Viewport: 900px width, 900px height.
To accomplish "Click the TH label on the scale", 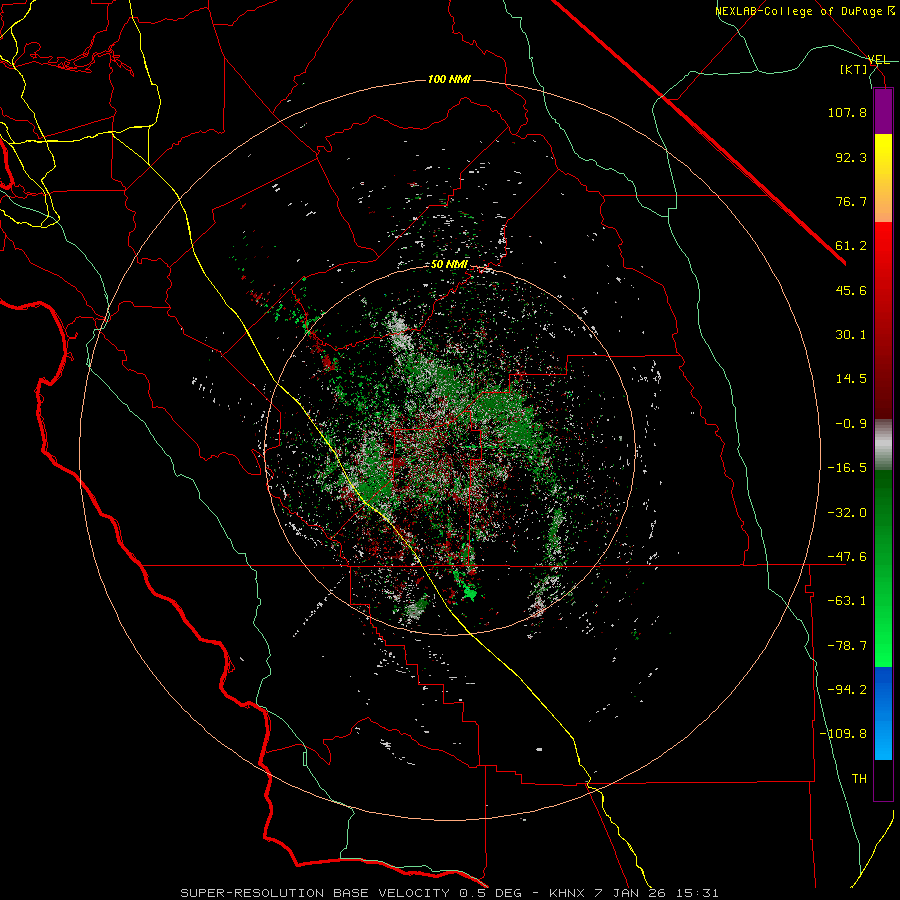I will click(859, 779).
